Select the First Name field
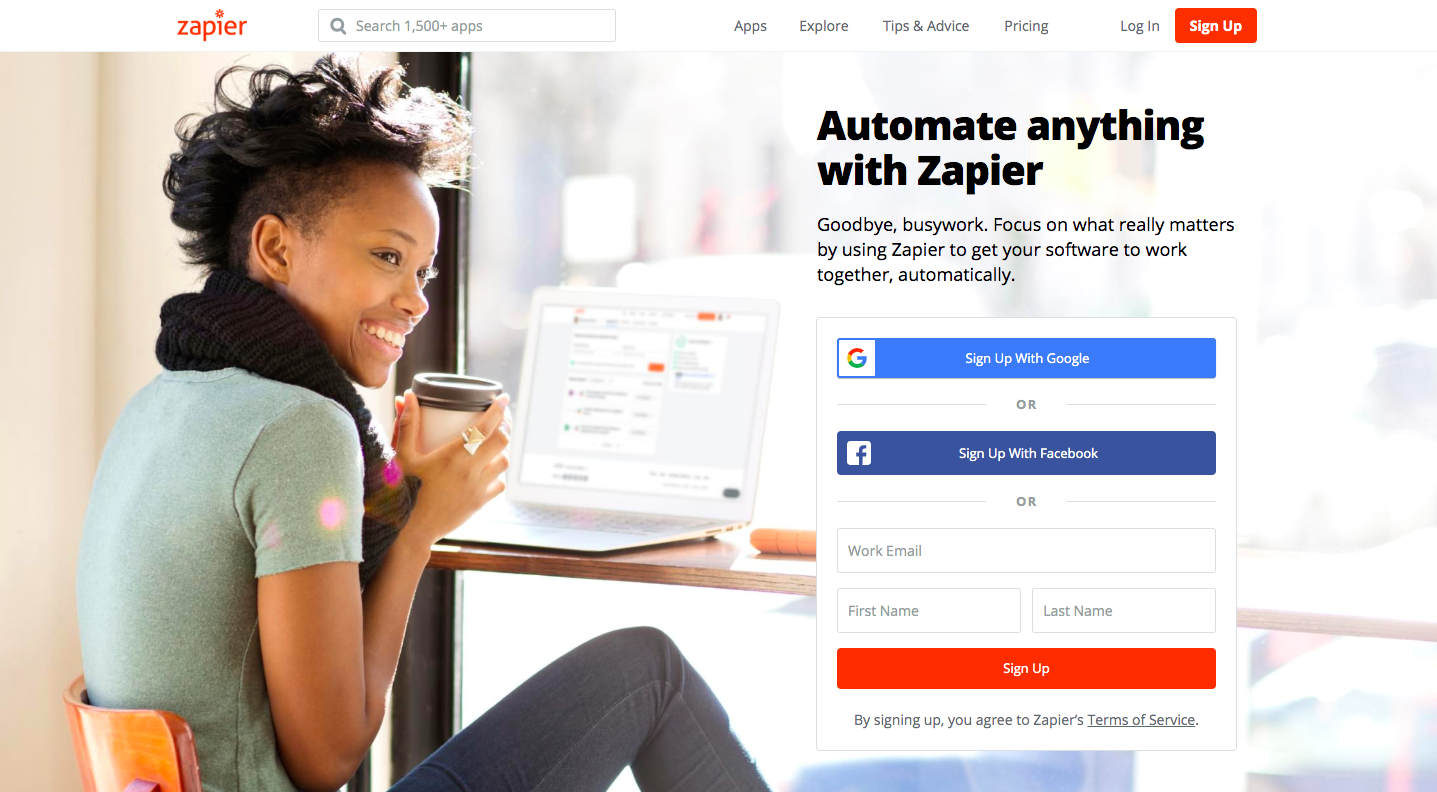 tap(929, 610)
